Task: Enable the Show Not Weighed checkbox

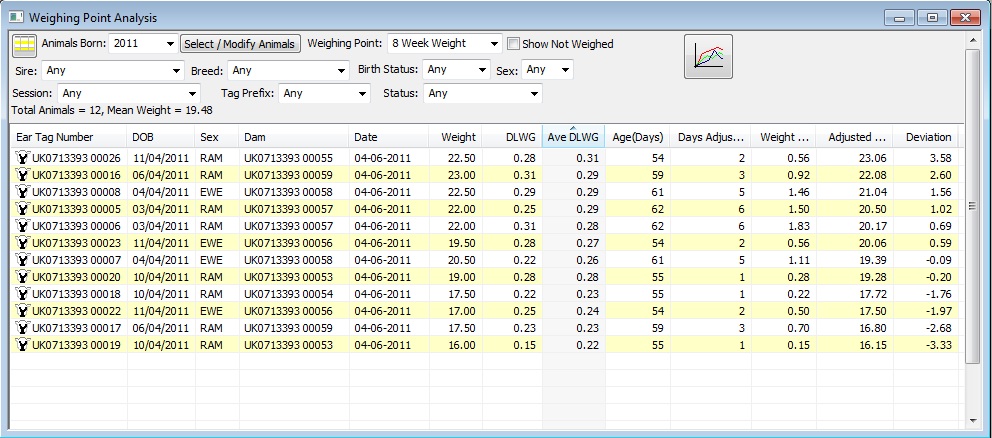Action: click(514, 44)
